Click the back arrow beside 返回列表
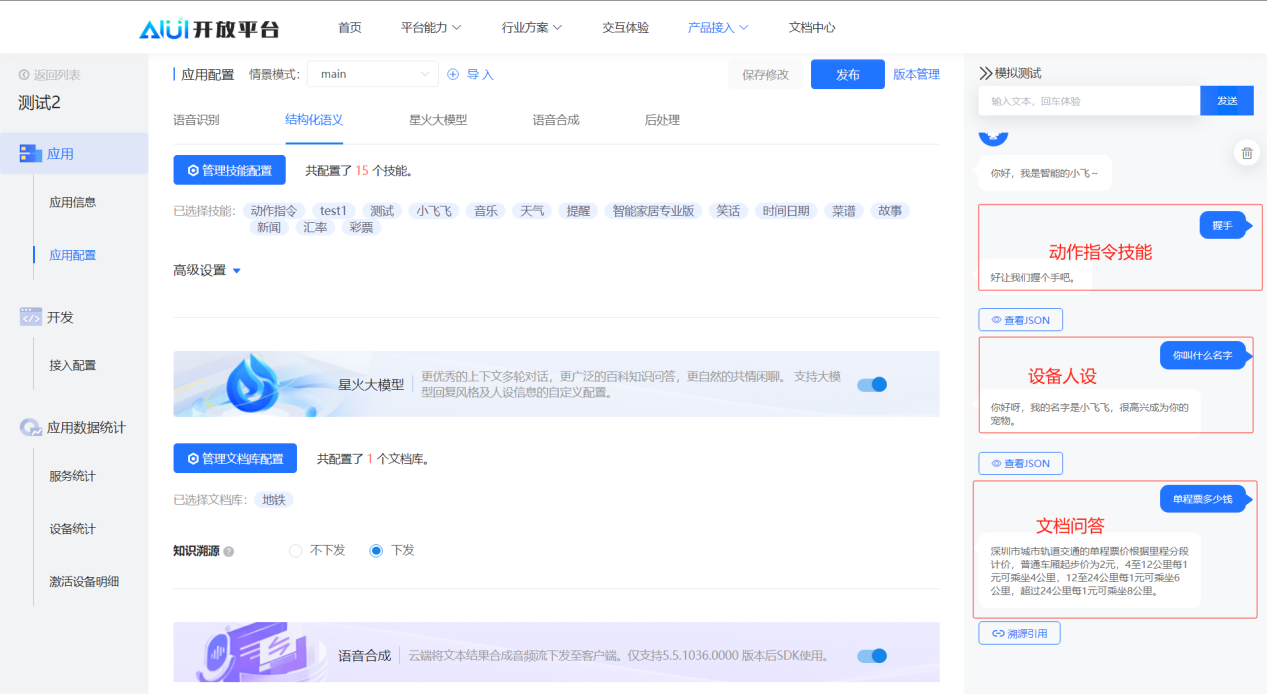 (x=22, y=73)
